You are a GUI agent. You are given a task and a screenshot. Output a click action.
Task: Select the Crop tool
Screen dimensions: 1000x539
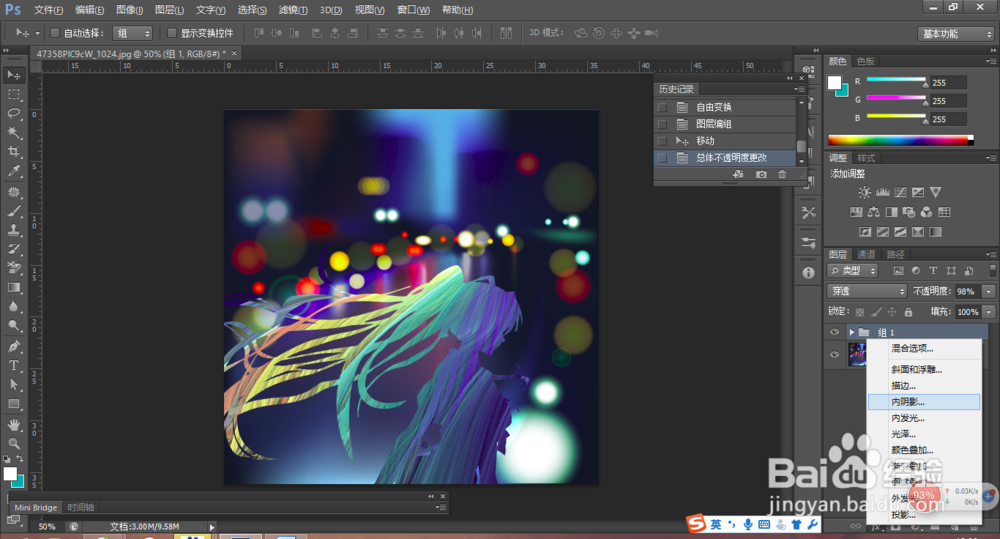point(13,152)
